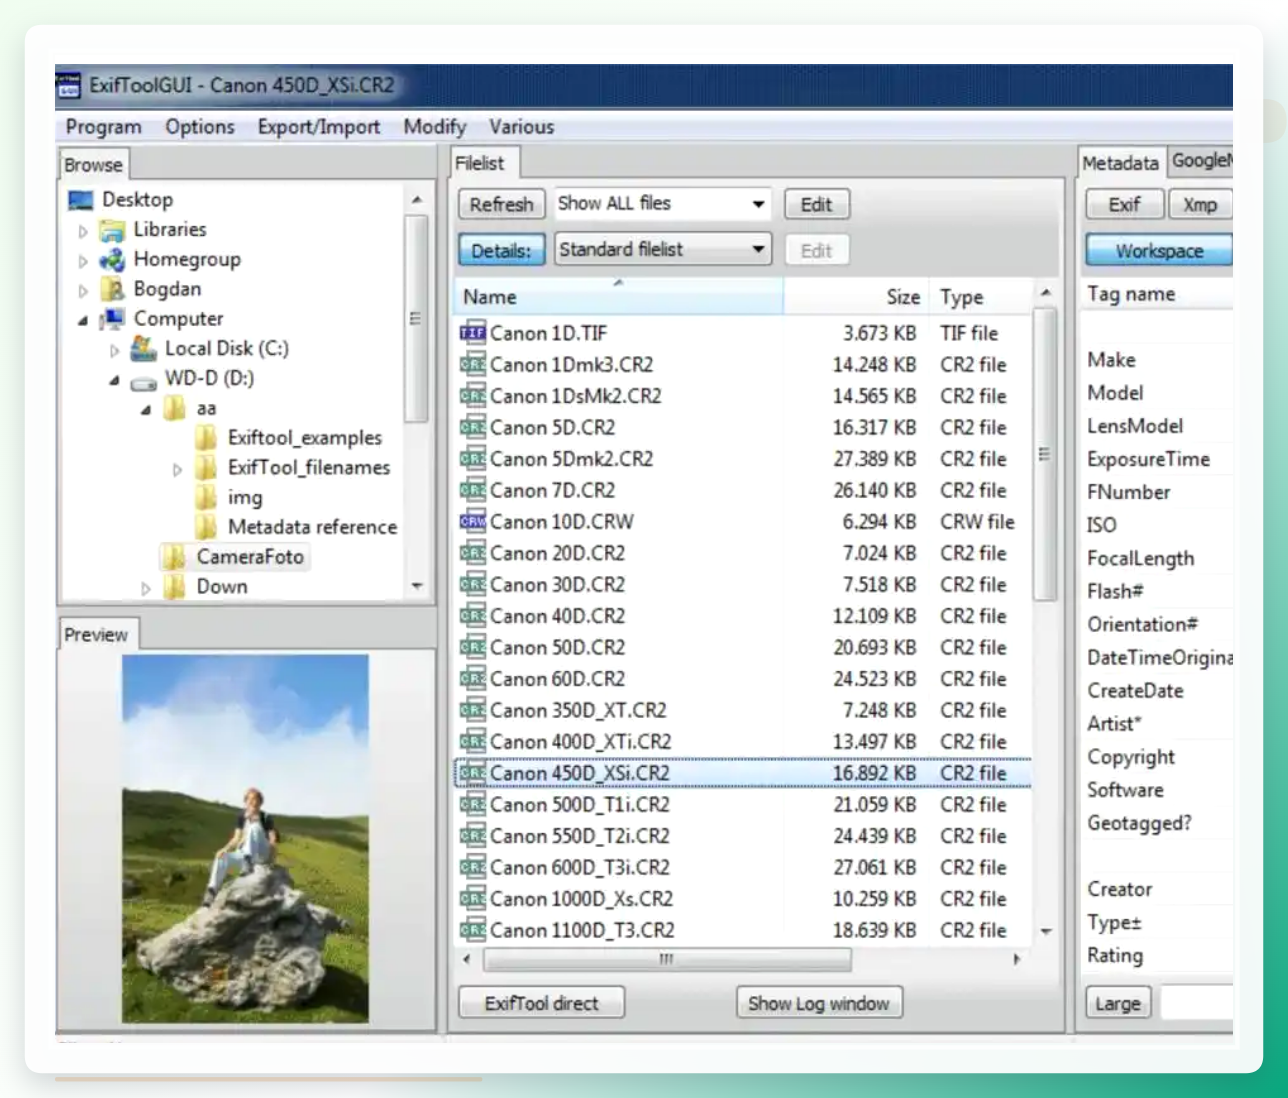This screenshot has height=1098, width=1288.
Task: Click the CameraFoto folder icon
Action: (x=174, y=557)
